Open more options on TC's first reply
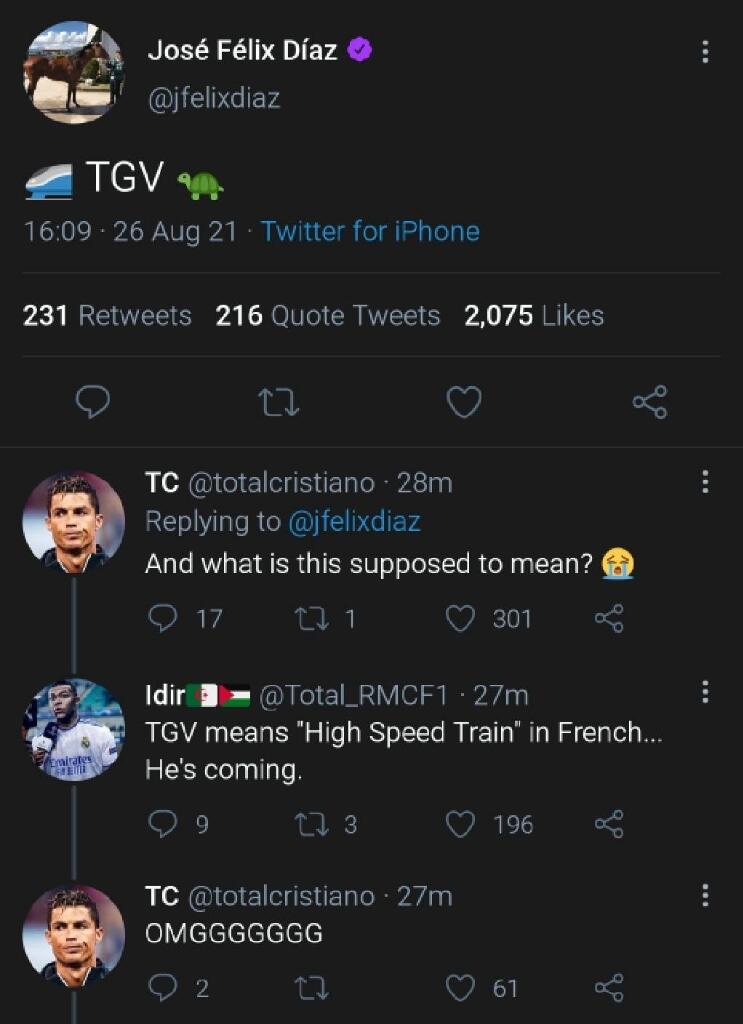 [x=705, y=482]
